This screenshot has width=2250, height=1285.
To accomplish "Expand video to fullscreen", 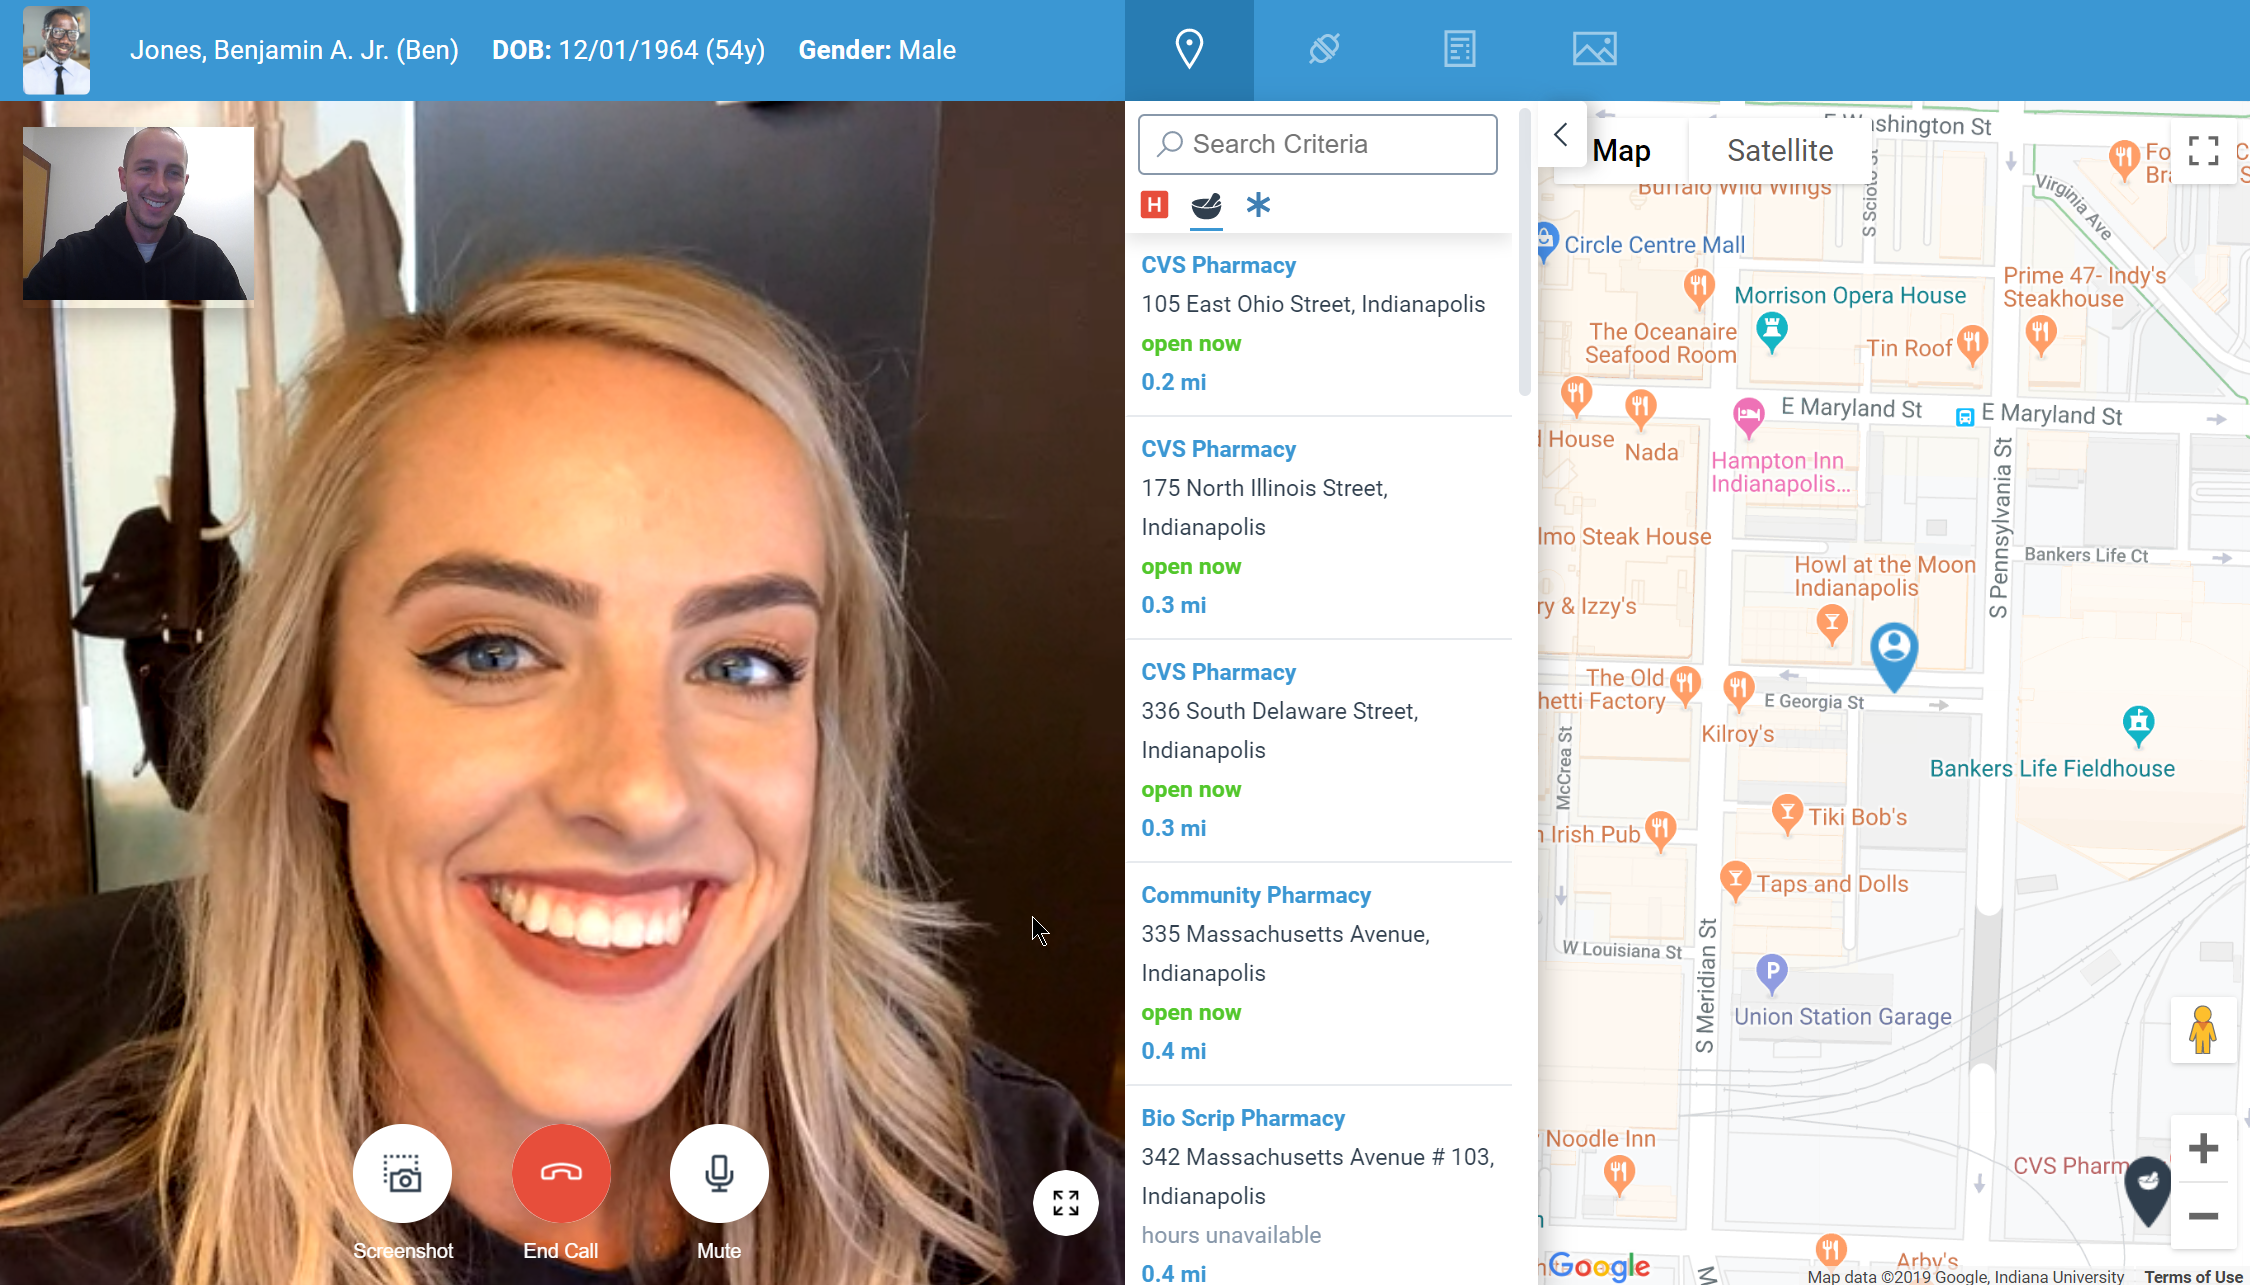I will 1065,1202.
